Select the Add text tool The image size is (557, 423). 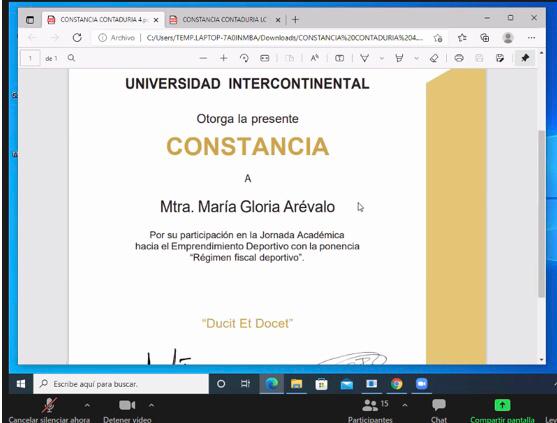(x=340, y=58)
